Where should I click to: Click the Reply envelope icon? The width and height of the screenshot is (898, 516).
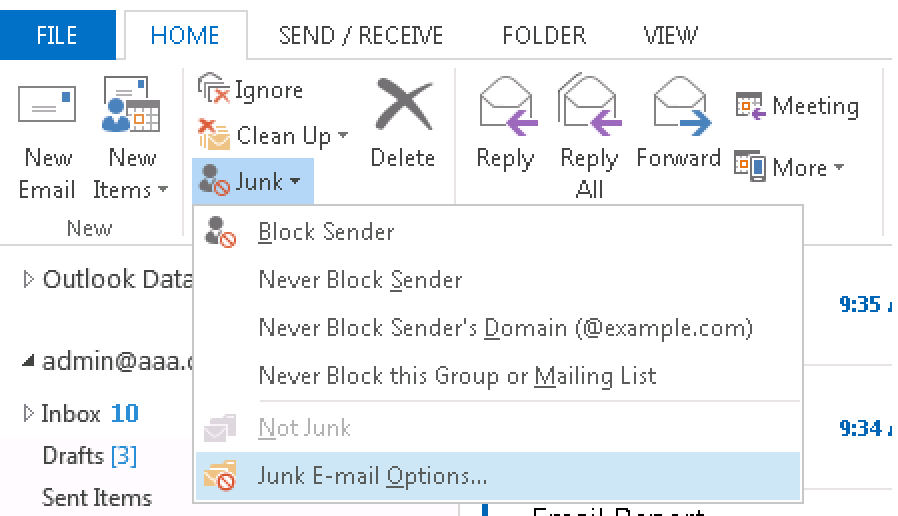coord(507,106)
